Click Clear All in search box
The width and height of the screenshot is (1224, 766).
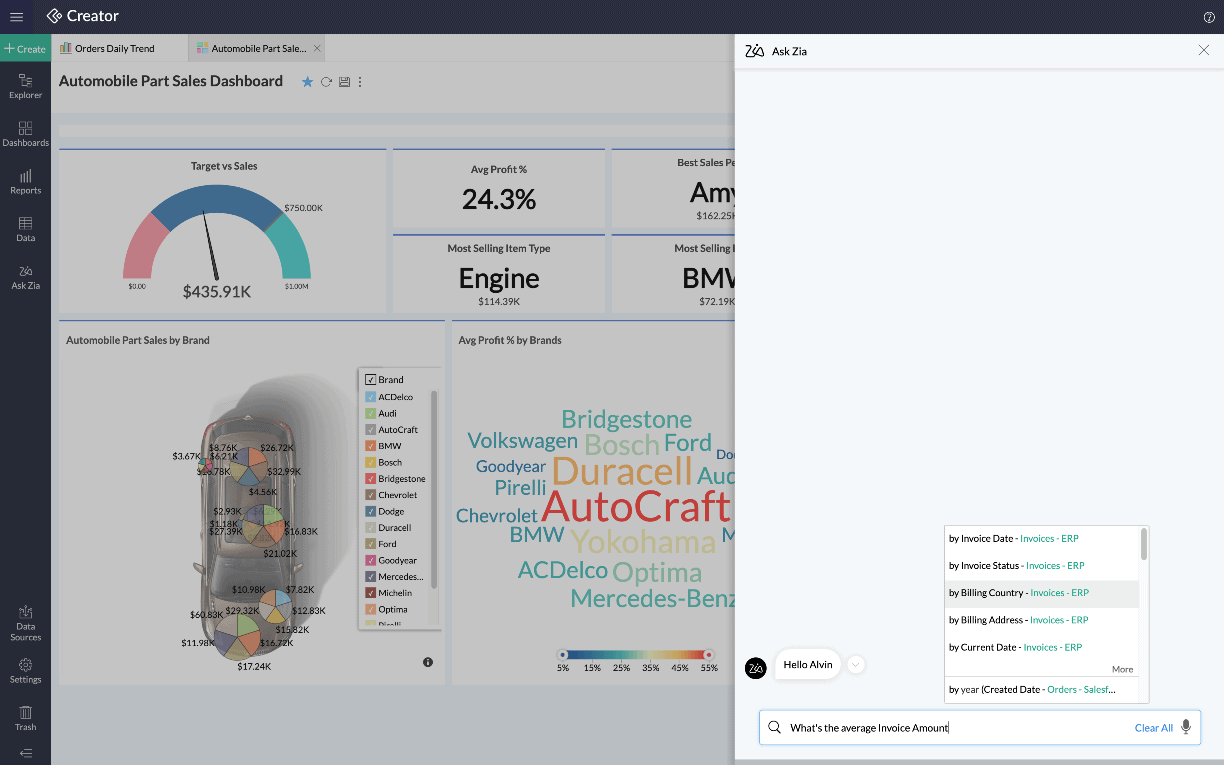1153,728
